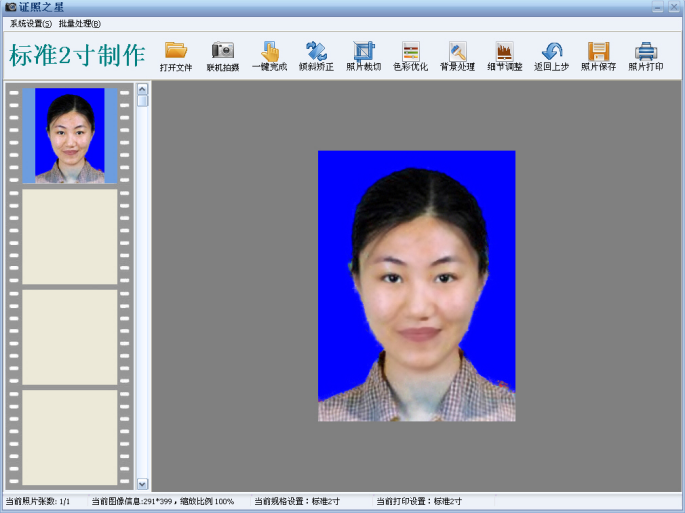685x513 pixels.
Task: Select the portrait thumbnail in film strip
Action: (70, 135)
